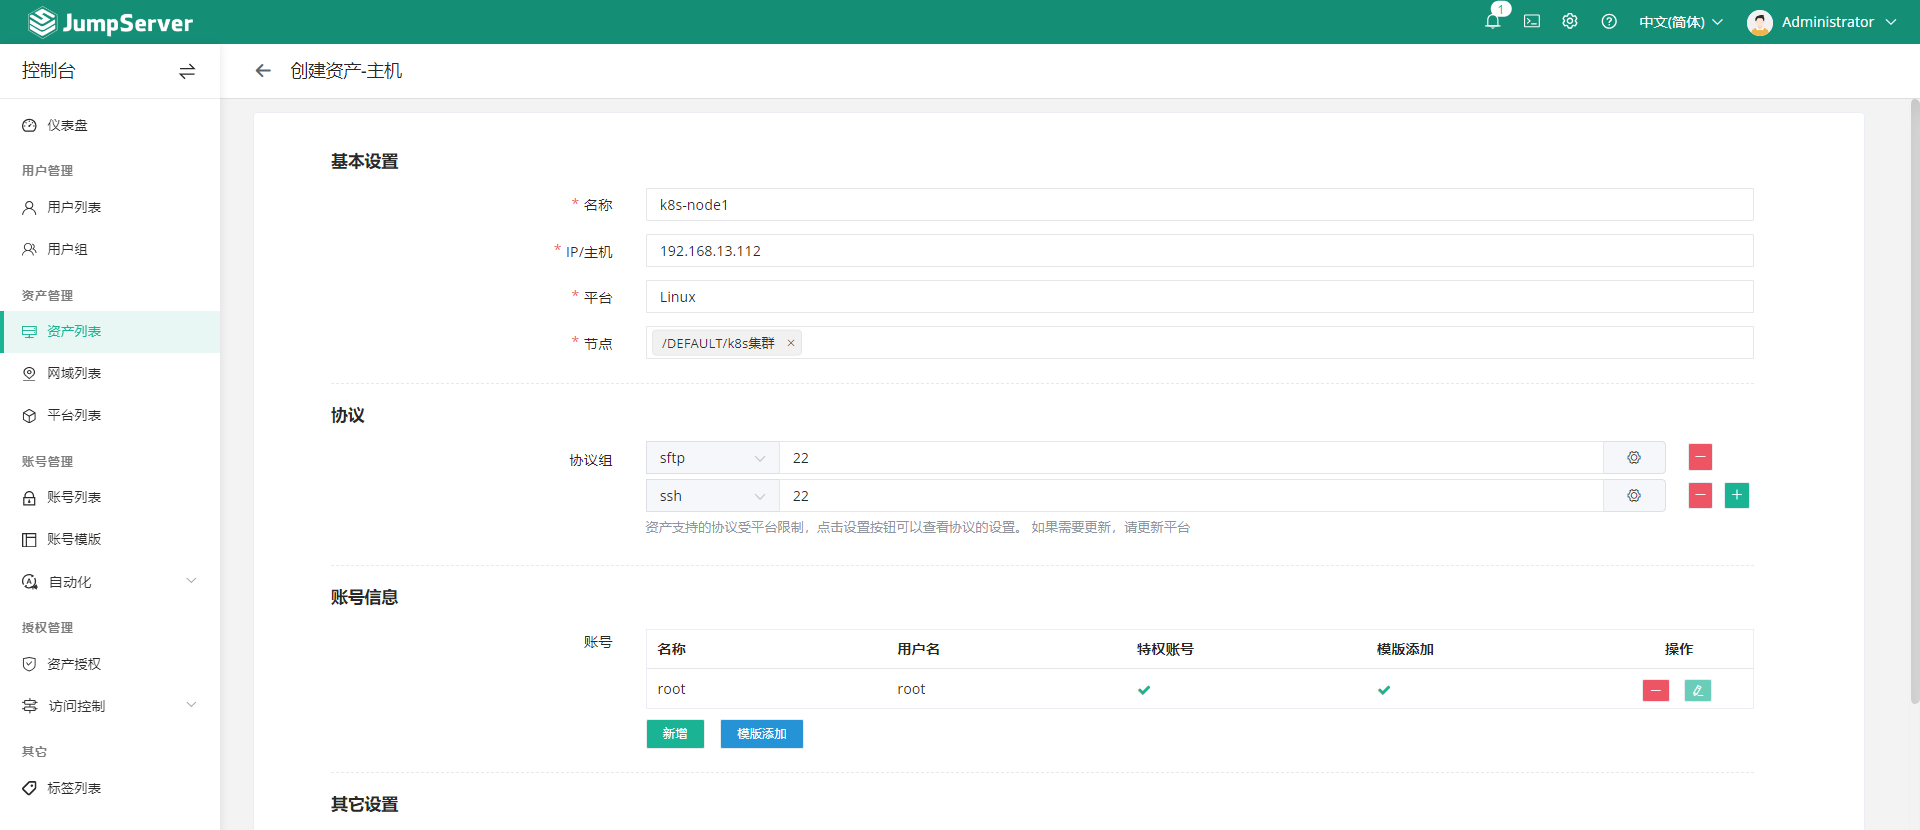Open the Administrator user menu
This screenshot has width=1920, height=830.
[x=1822, y=22]
